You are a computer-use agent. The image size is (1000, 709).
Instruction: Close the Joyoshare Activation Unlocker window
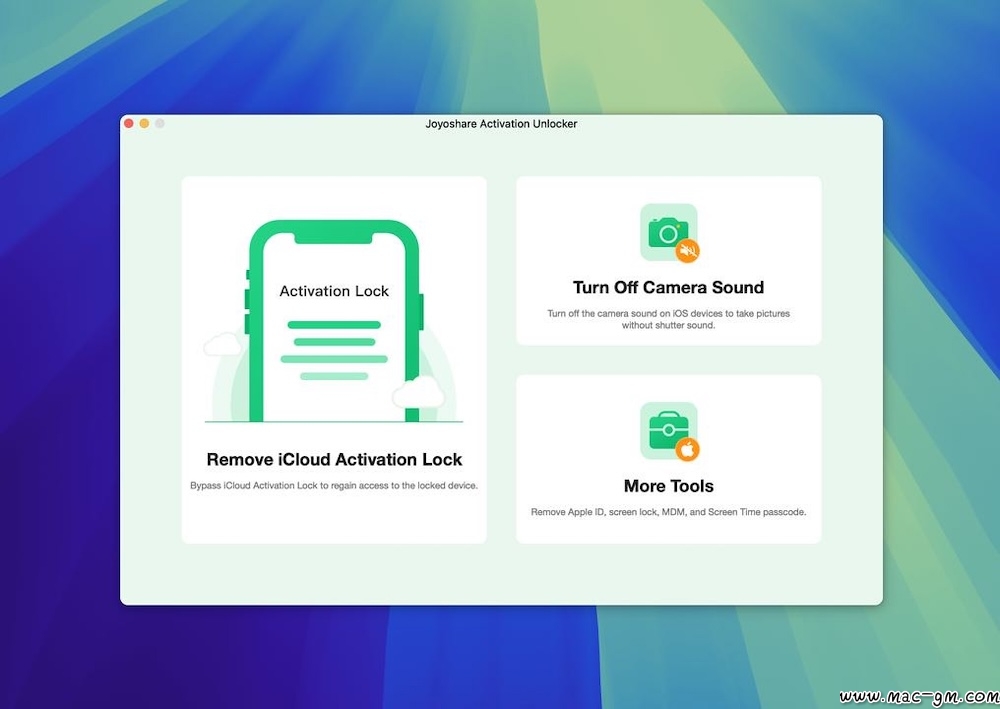pyautogui.click(x=129, y=124)
